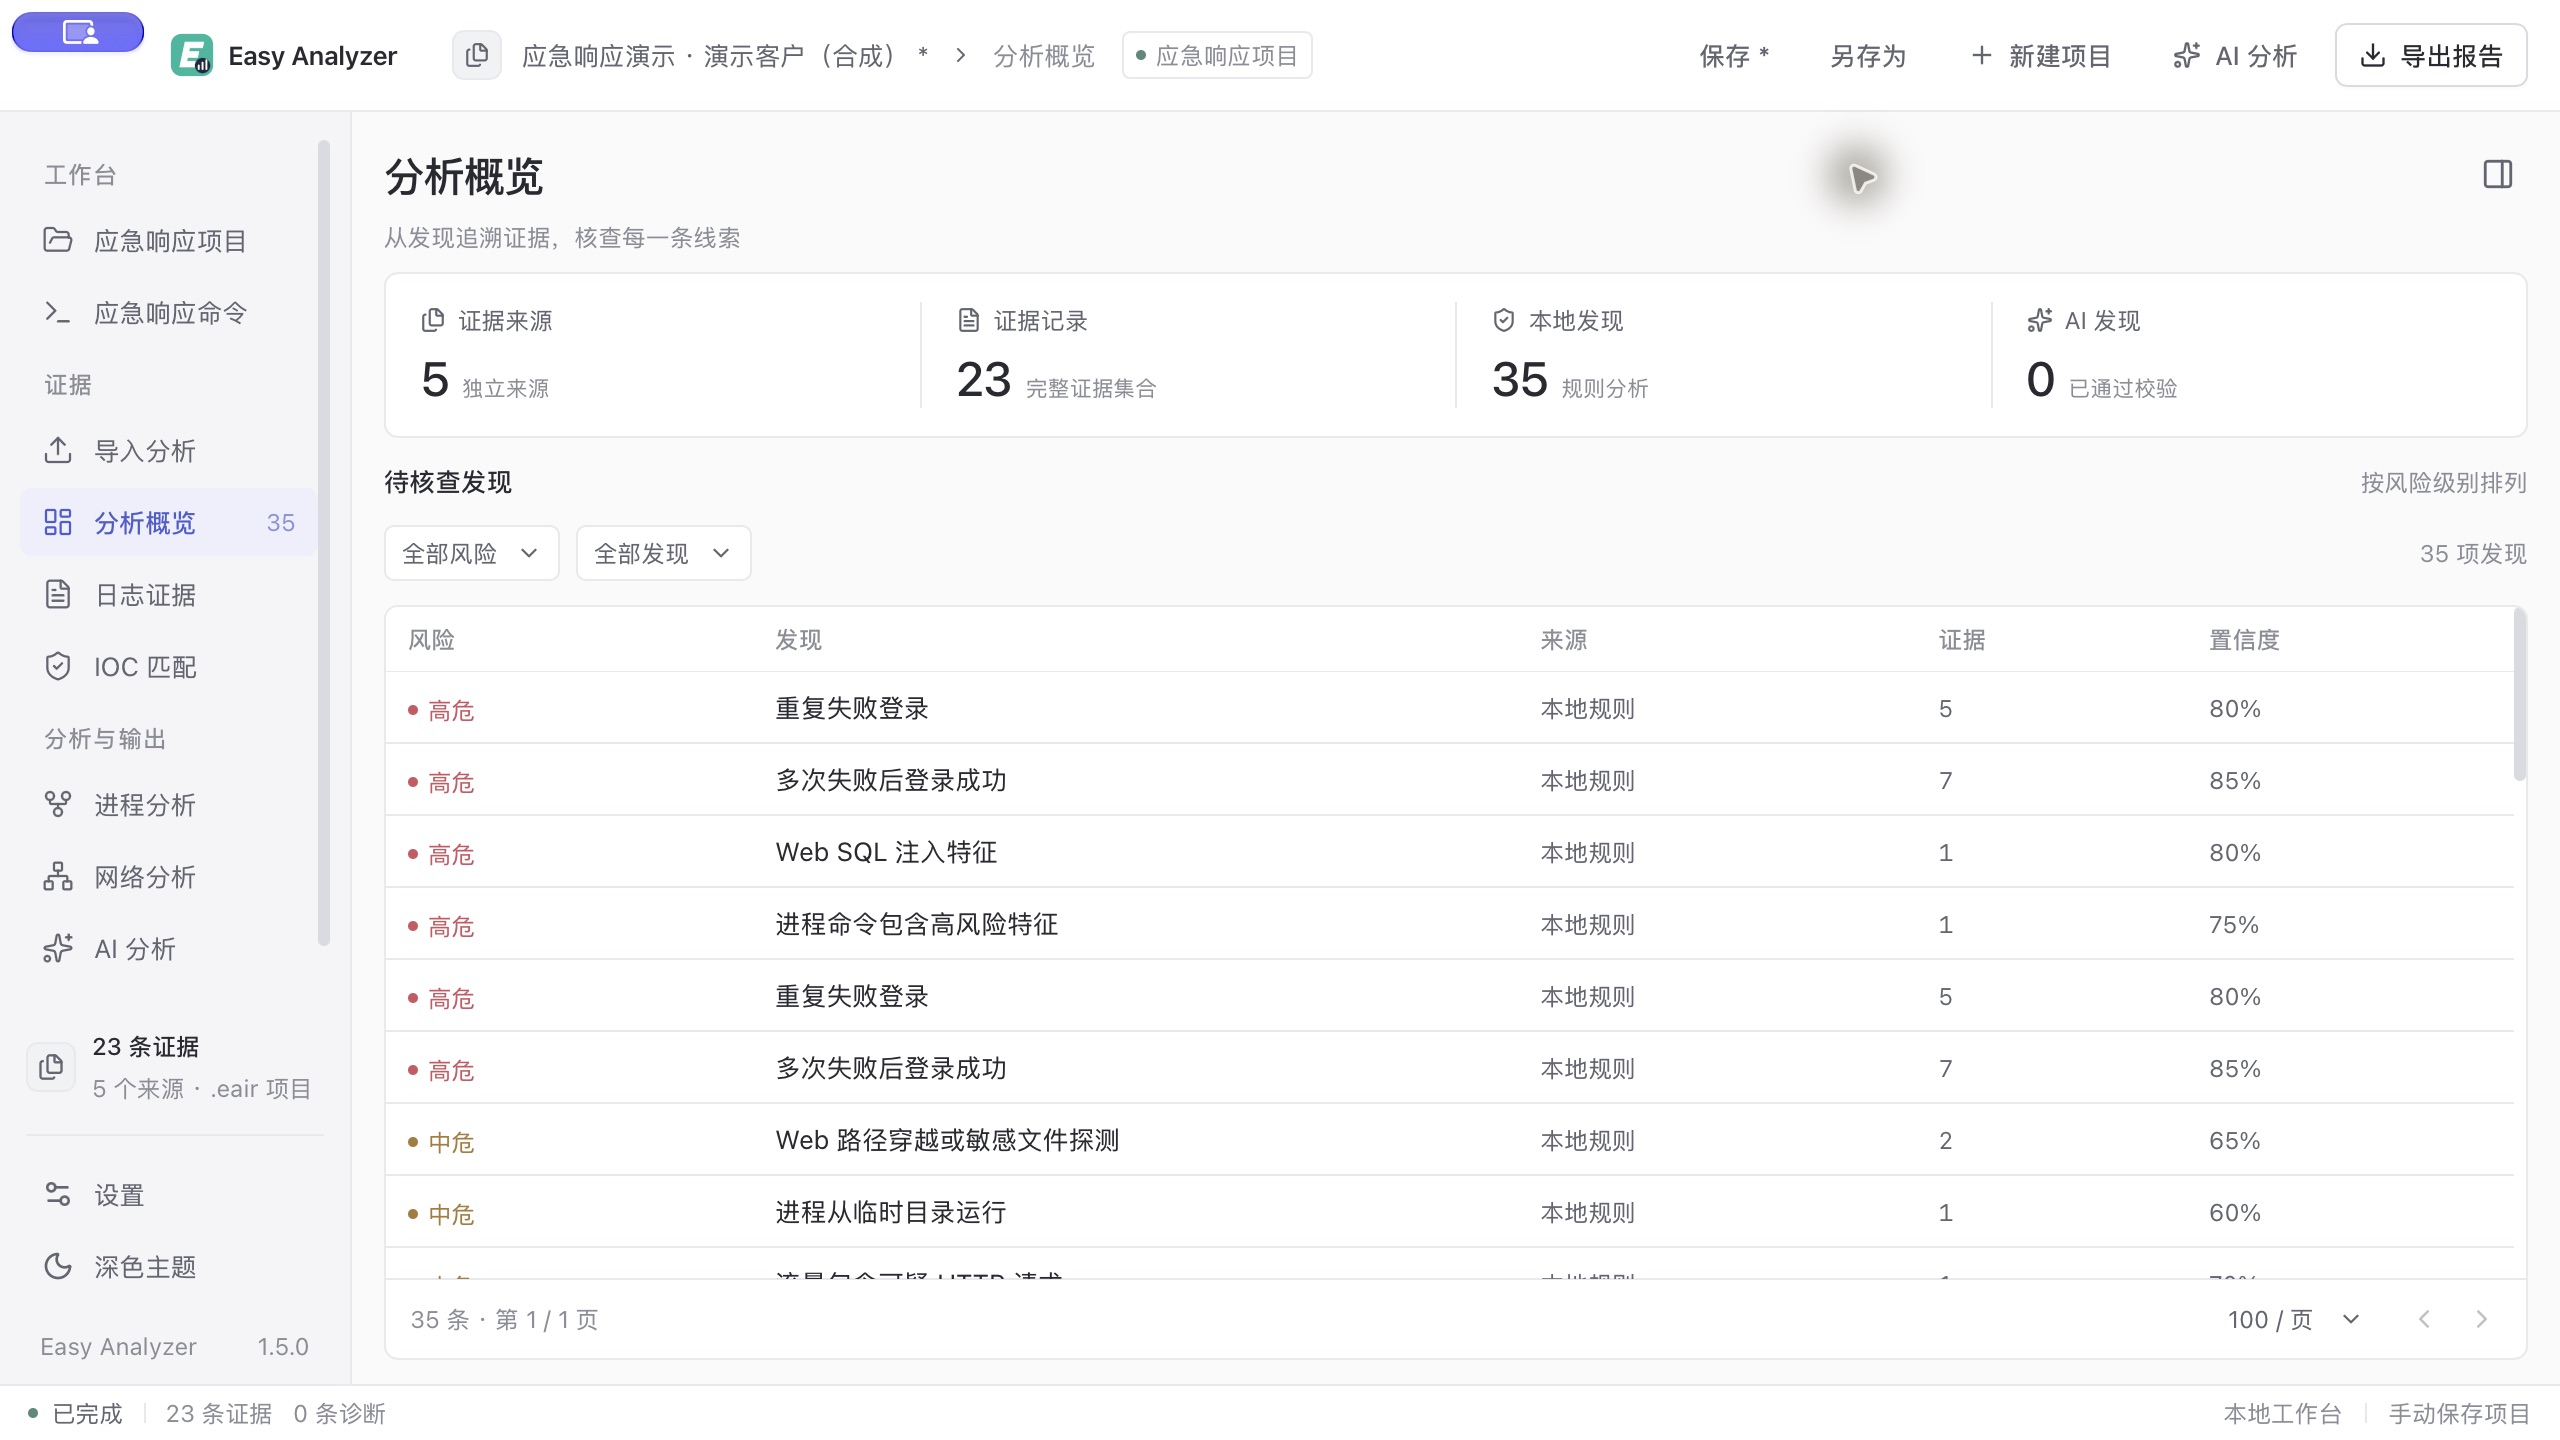Click the 证据记录 card document icon

click(x=968, y=320)
